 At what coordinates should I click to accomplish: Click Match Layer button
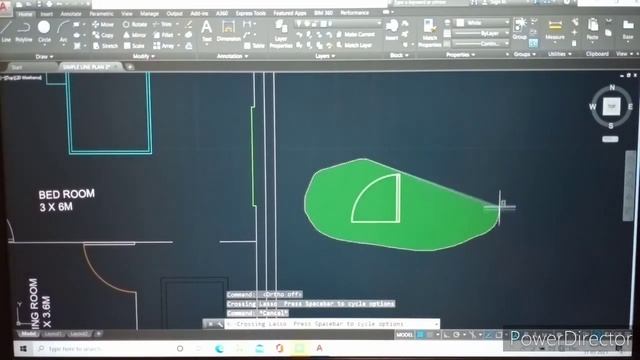pyautogui.click(x=354, y=45)
